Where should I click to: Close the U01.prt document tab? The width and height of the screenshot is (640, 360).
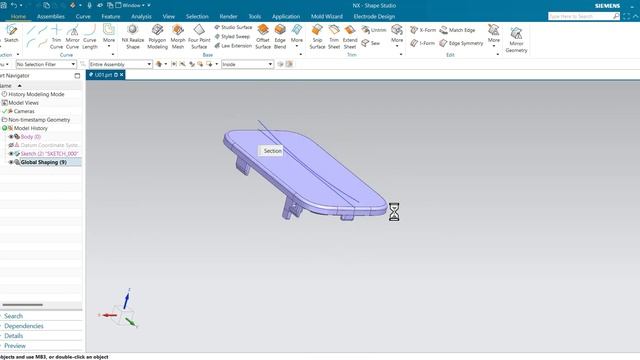click(122, 75)
